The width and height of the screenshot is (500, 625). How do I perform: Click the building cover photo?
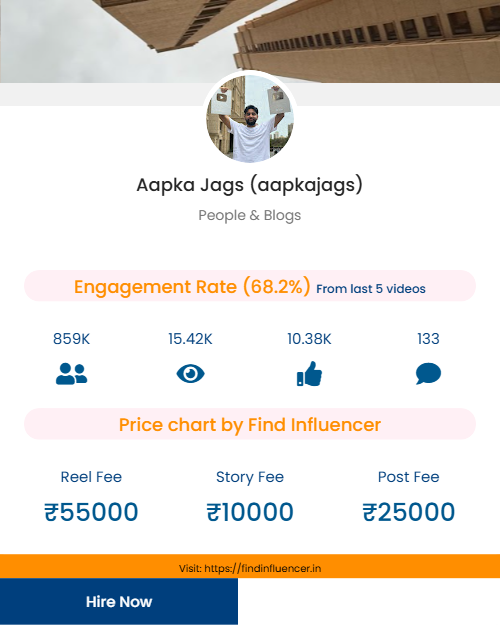pos(250,41)
